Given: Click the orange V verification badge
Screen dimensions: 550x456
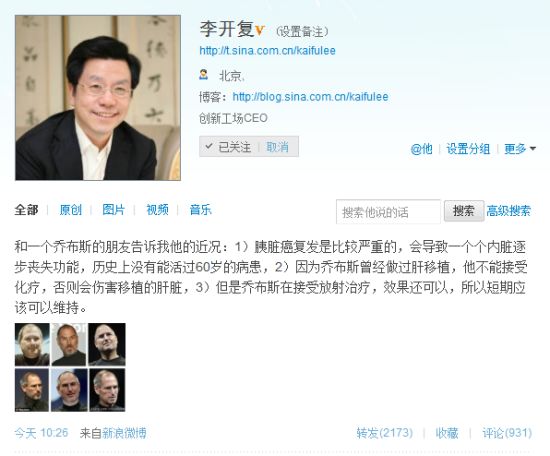Looking at the screenshot, I should click(x=260, y=30).
